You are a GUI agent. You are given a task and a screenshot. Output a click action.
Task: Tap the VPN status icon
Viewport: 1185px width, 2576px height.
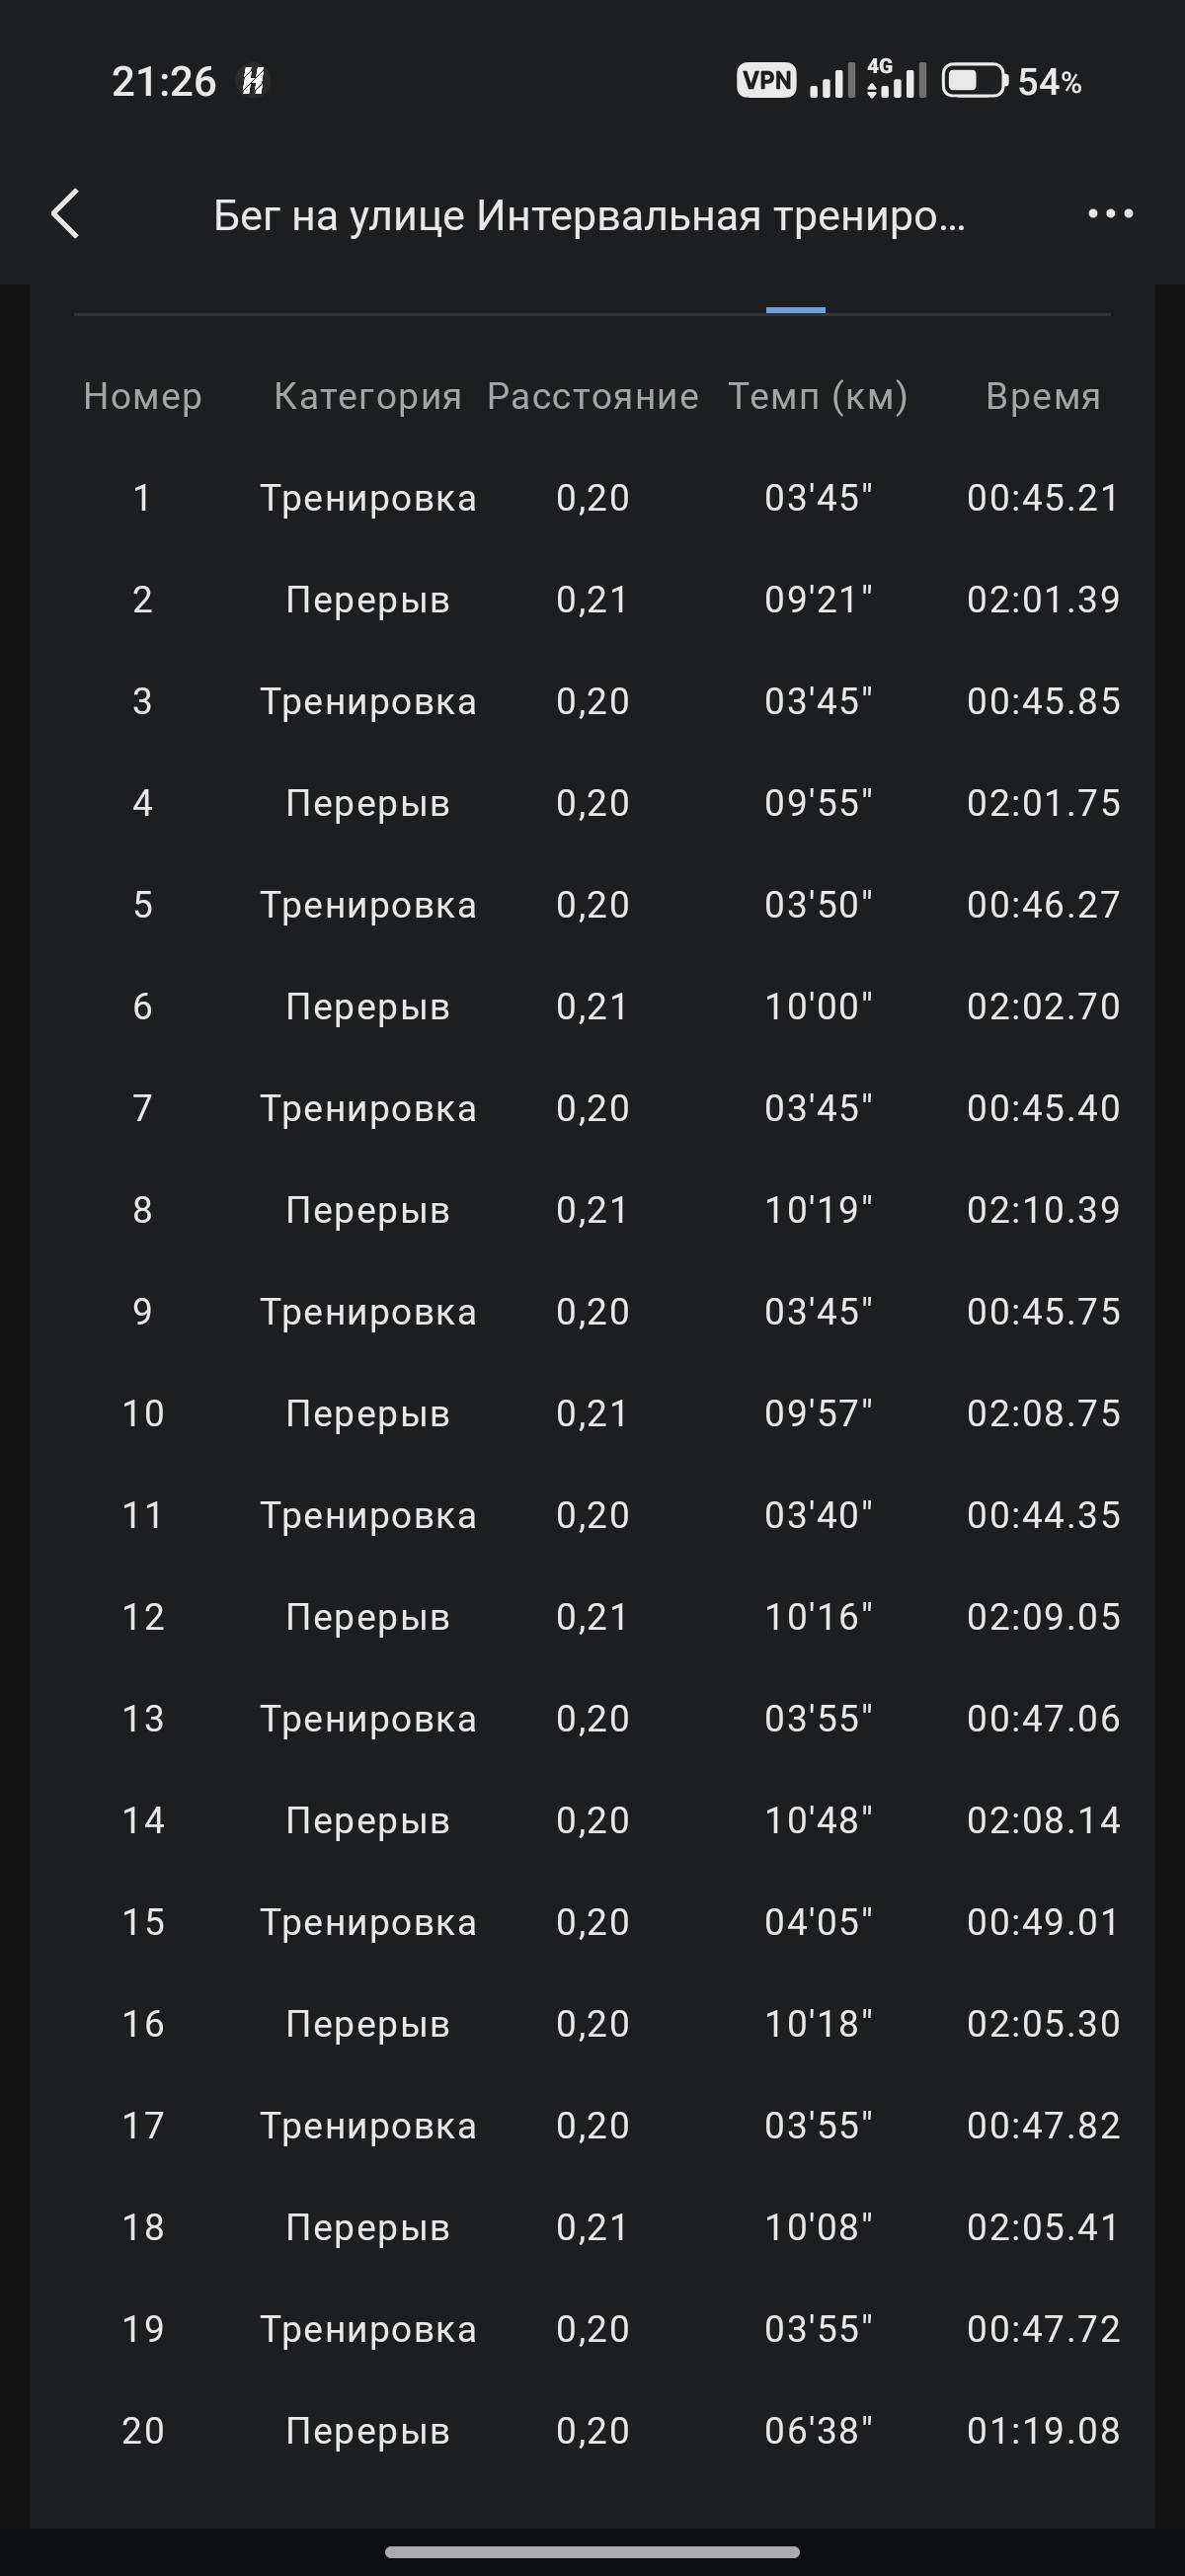(x=766, y=80)
